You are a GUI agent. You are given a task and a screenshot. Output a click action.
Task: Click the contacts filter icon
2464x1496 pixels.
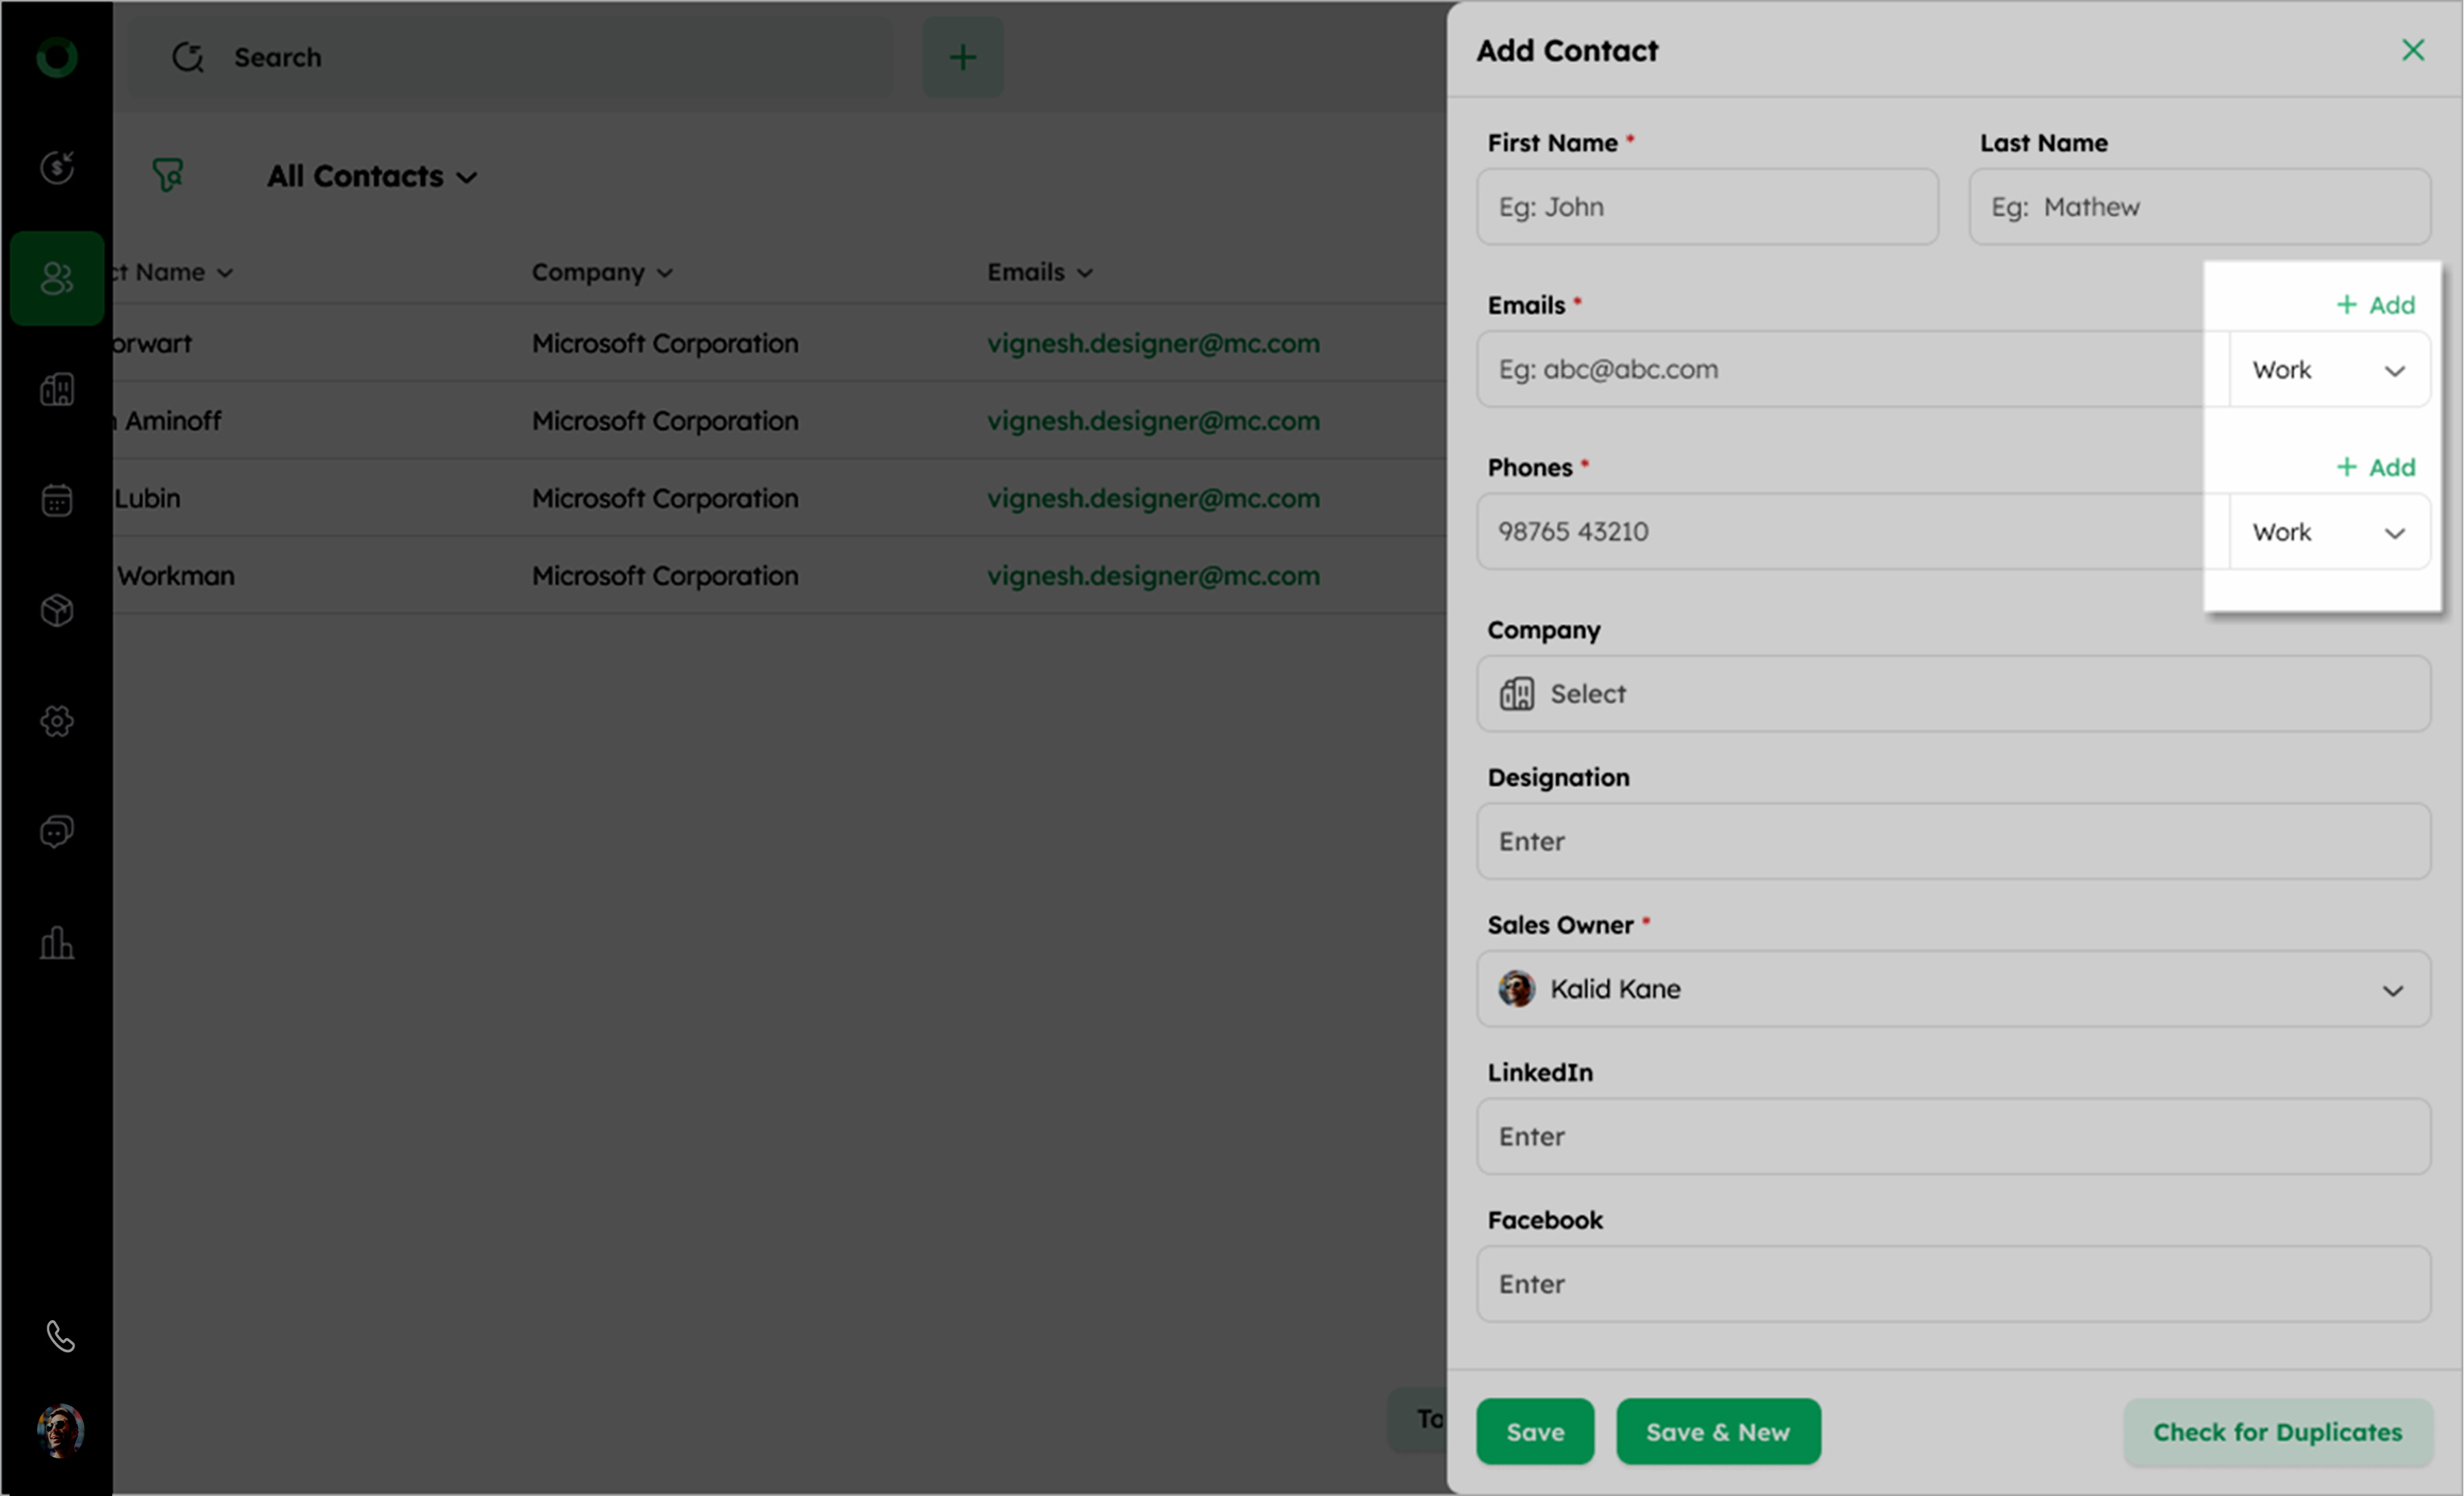tap(168, 175)
